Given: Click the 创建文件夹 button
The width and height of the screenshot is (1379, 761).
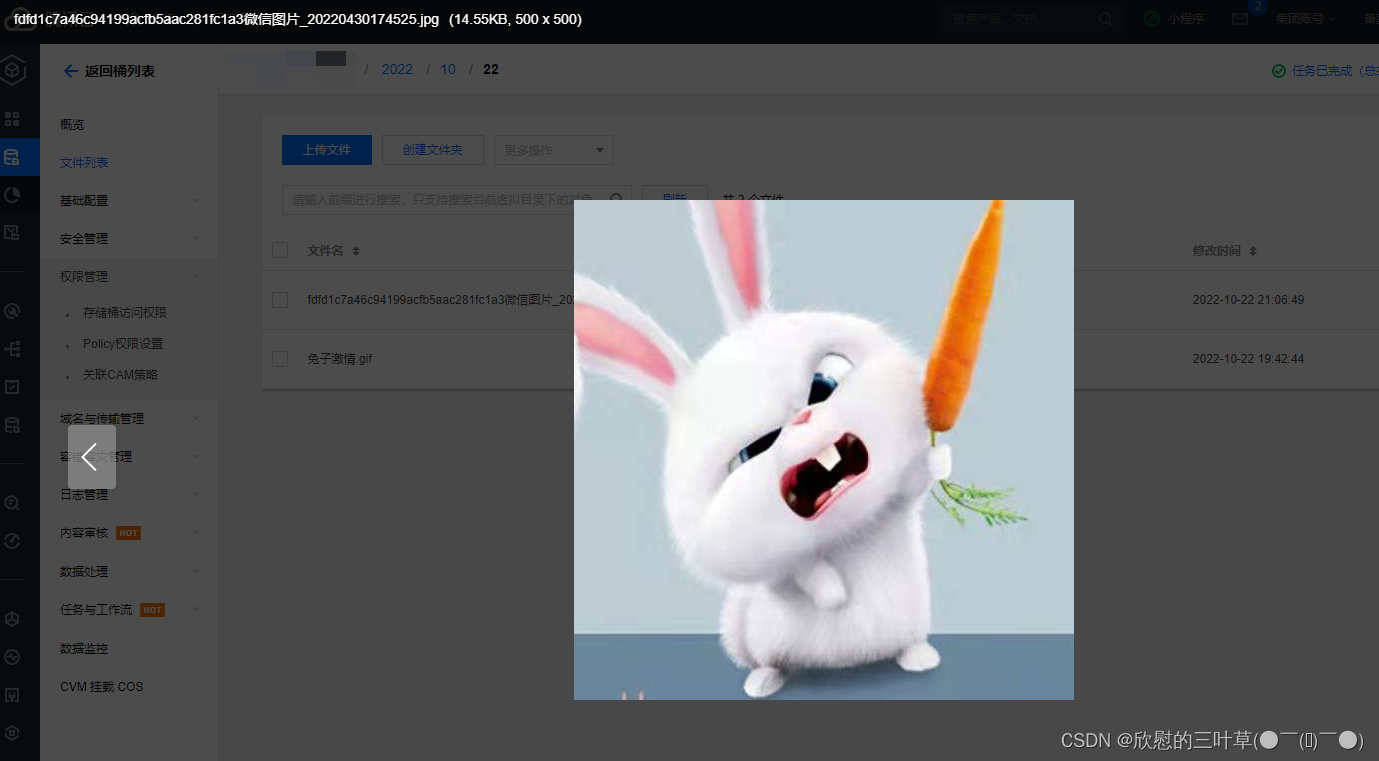Looking at the screenshot, I should 433,150.
